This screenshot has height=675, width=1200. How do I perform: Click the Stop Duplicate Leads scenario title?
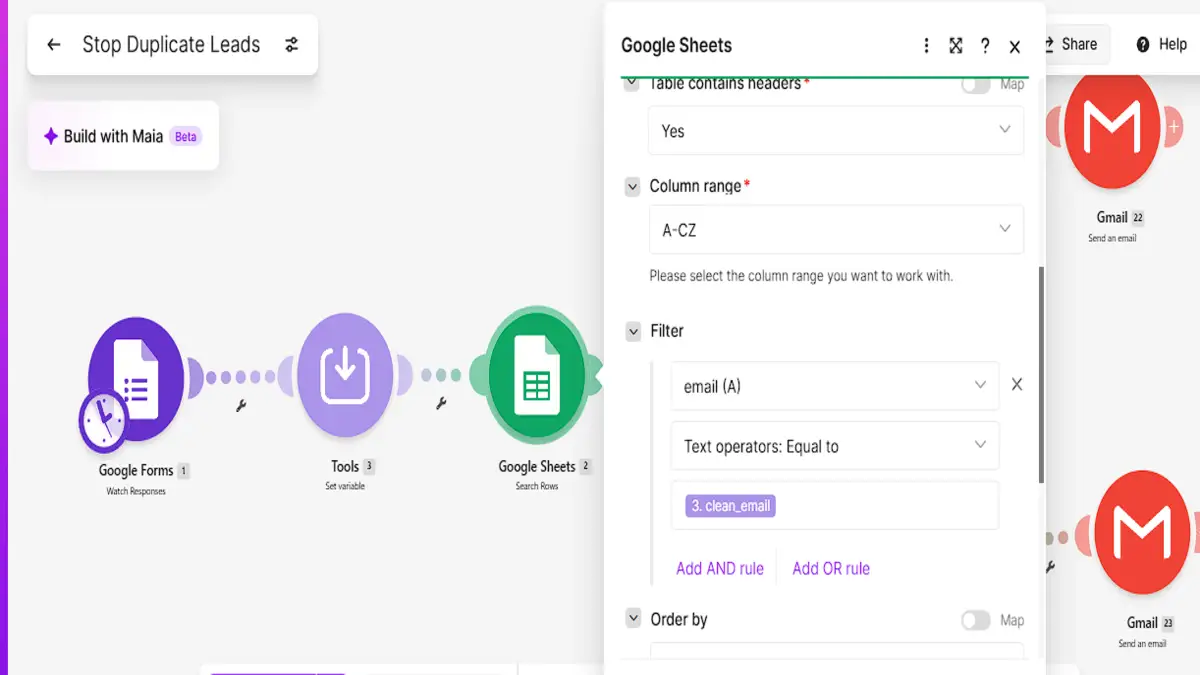click(x=171, y=45)
